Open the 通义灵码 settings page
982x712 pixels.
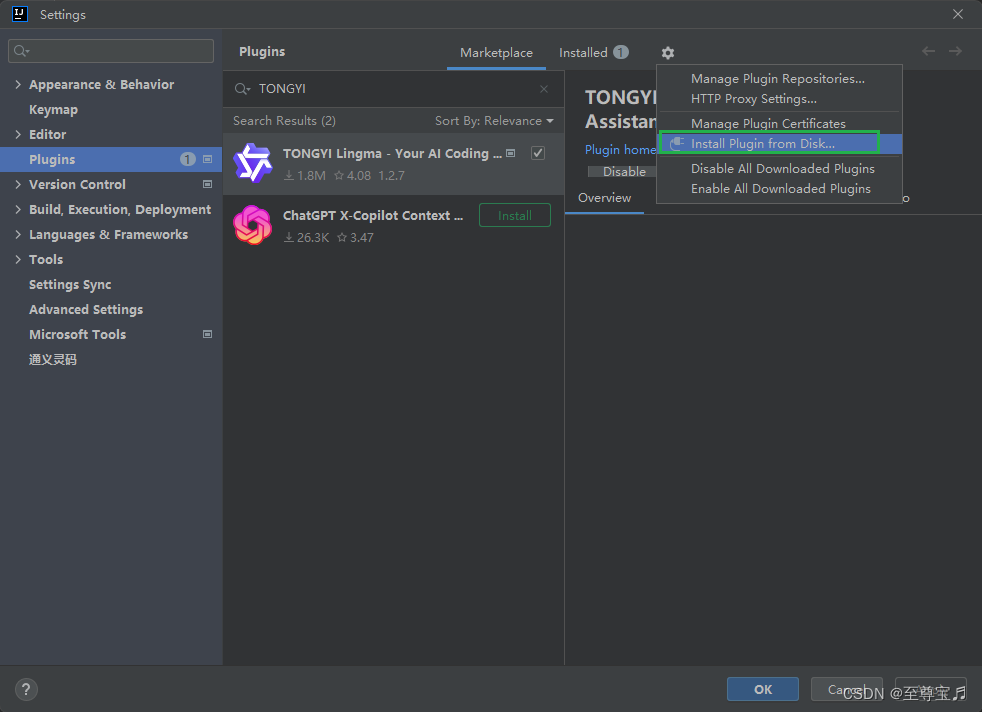point(53,359)
